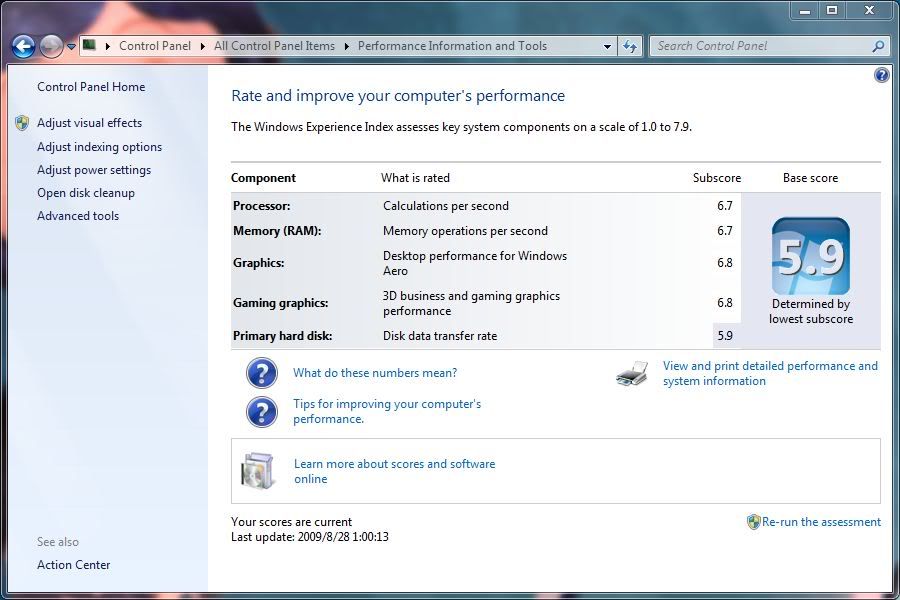
Task: Select 'All Control Panel Items' breadcrumb
Action: 274,46
